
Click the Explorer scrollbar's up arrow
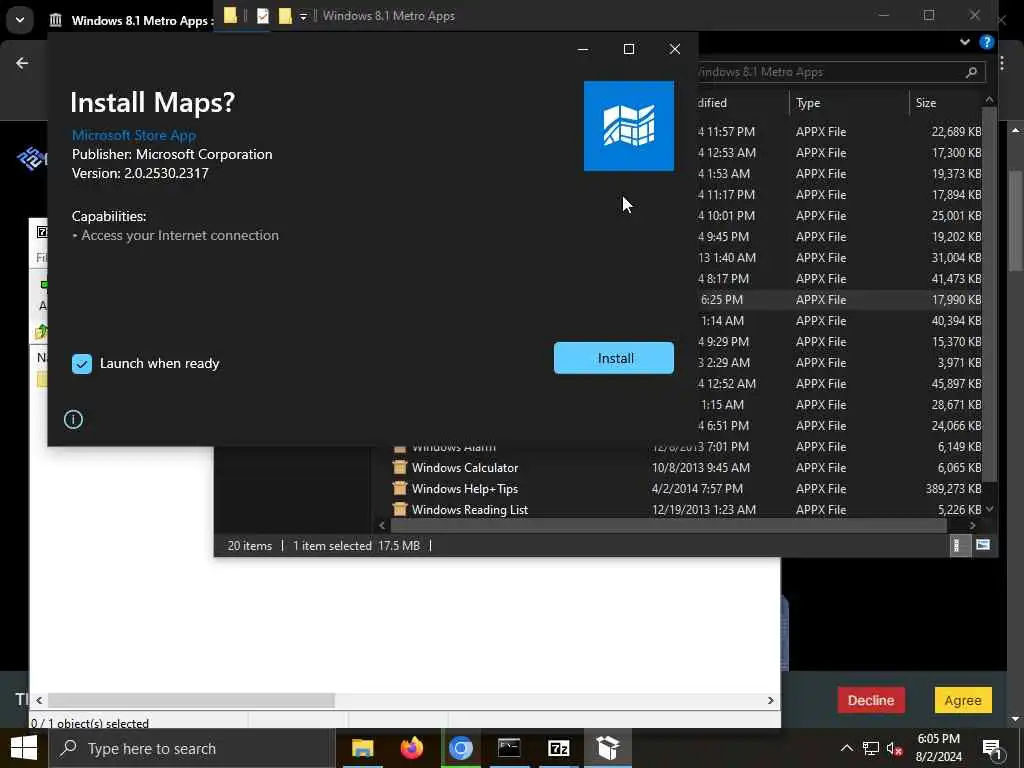(989, 99)
